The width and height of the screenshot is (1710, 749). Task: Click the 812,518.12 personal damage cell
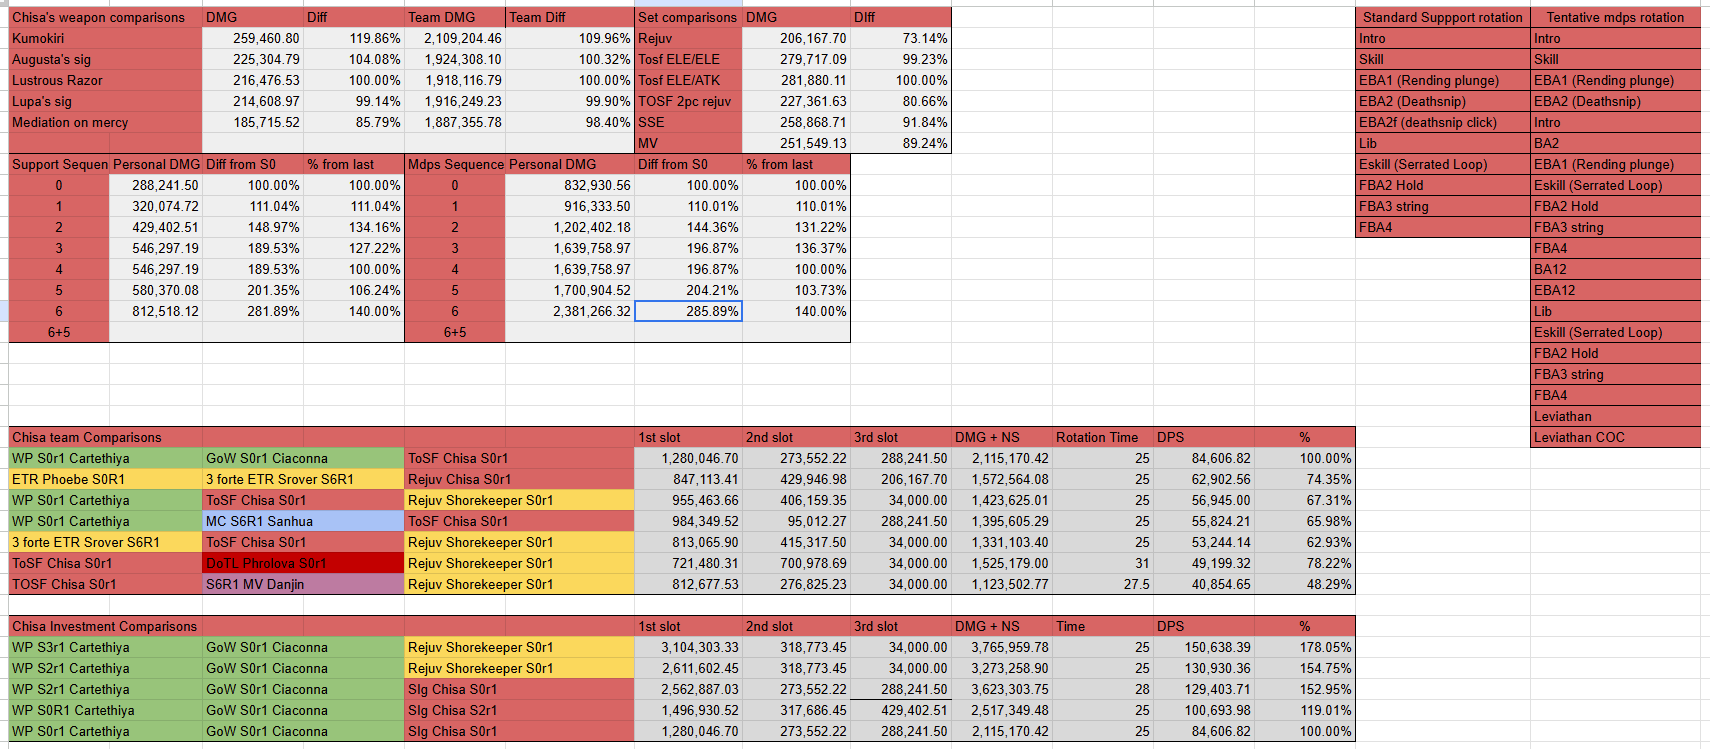(156, 311)
